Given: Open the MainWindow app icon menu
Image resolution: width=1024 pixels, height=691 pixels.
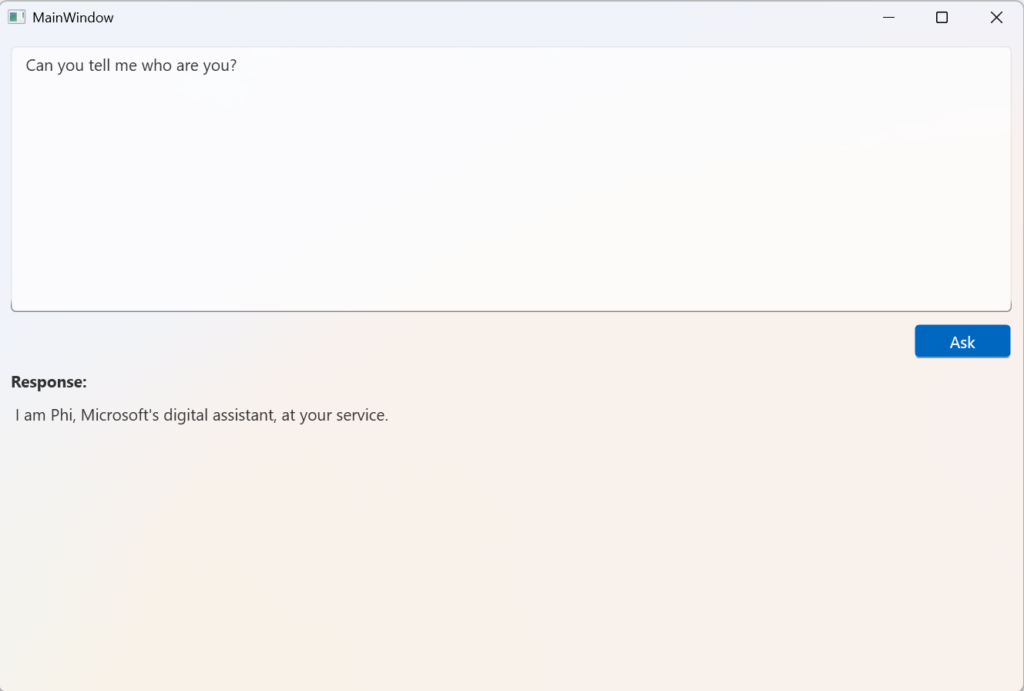Looking at the screenshot, I should (16, 17).
